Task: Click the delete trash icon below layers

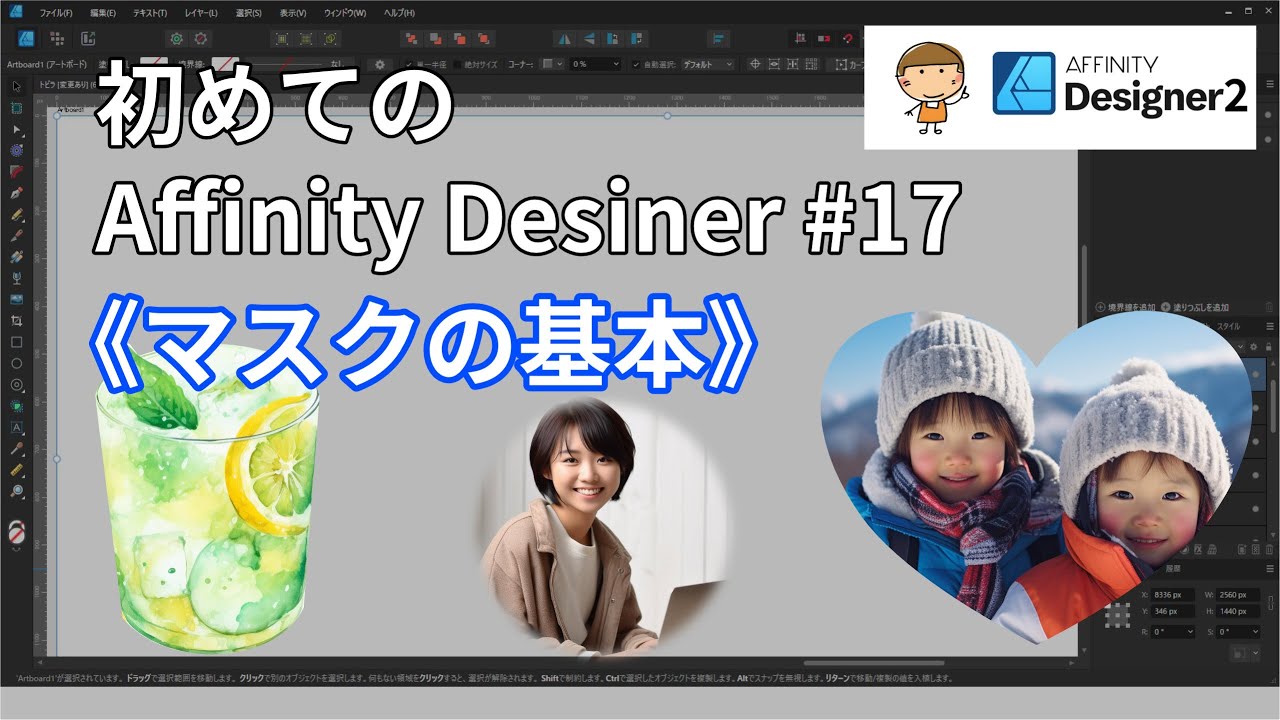Action: coord(1270,548)
